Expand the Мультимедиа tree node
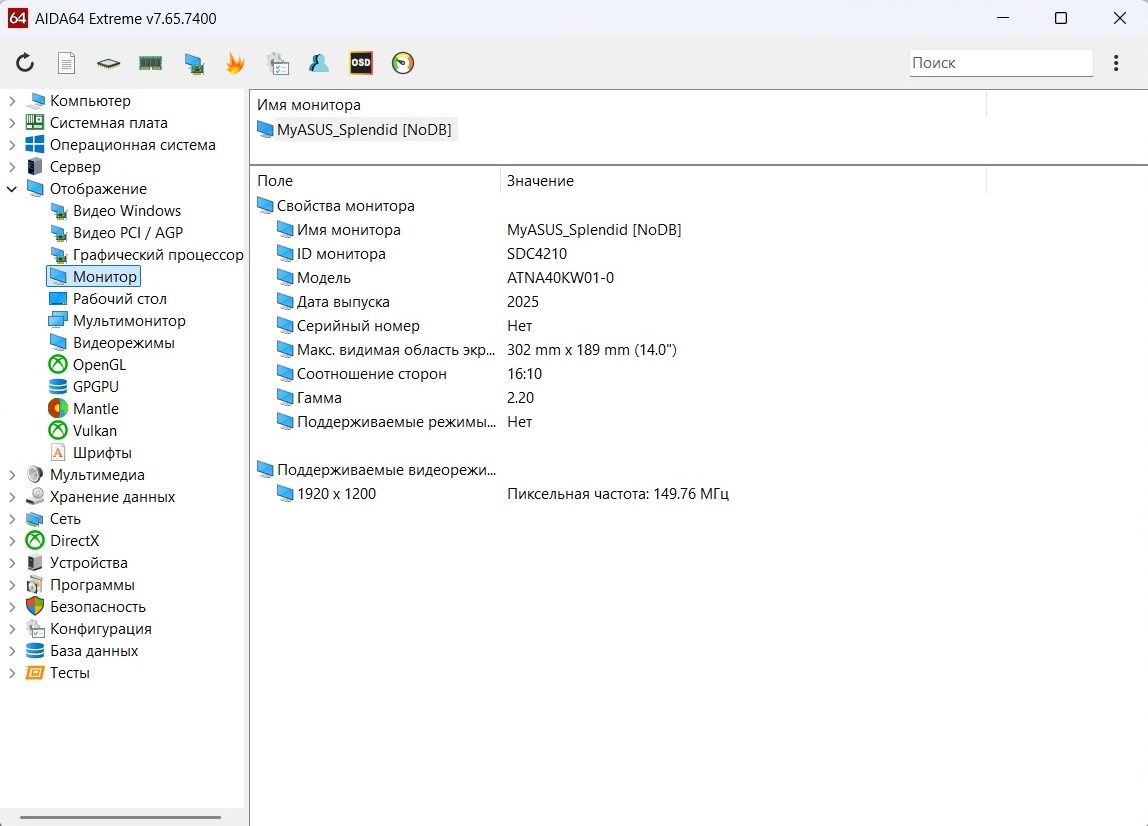The height and width of the screenshot is (826, 1148). 12,475
